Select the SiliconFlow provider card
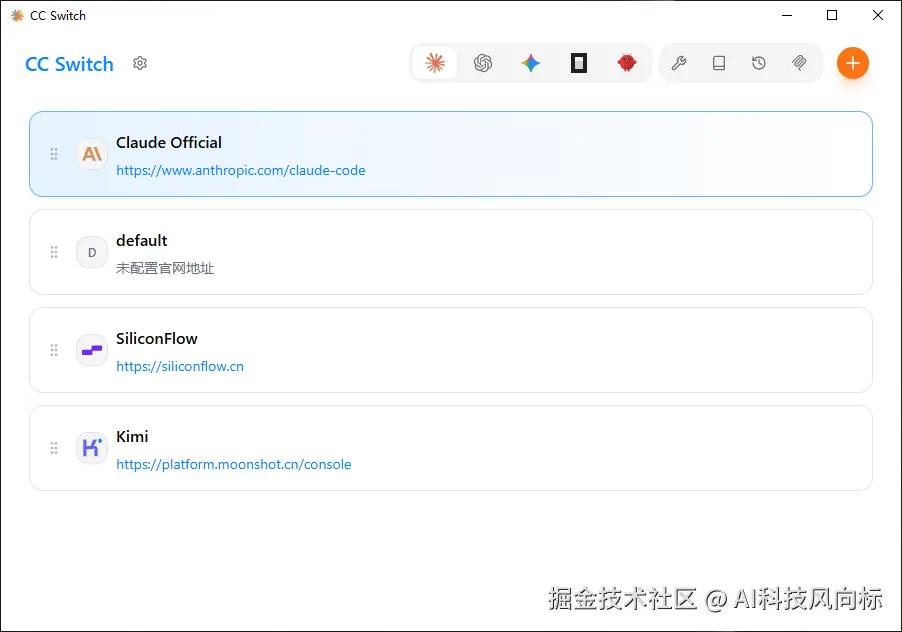902x632 pixels. tap(451, 350)
